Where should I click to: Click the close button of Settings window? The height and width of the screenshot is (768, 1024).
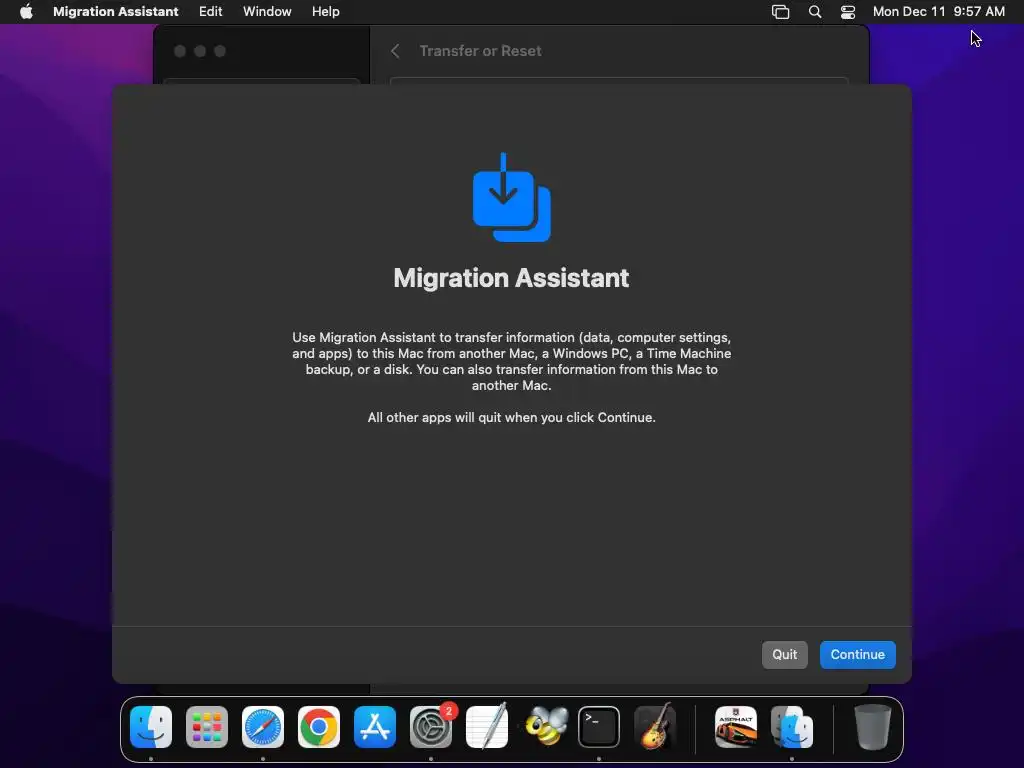click(x=180, y=51)
